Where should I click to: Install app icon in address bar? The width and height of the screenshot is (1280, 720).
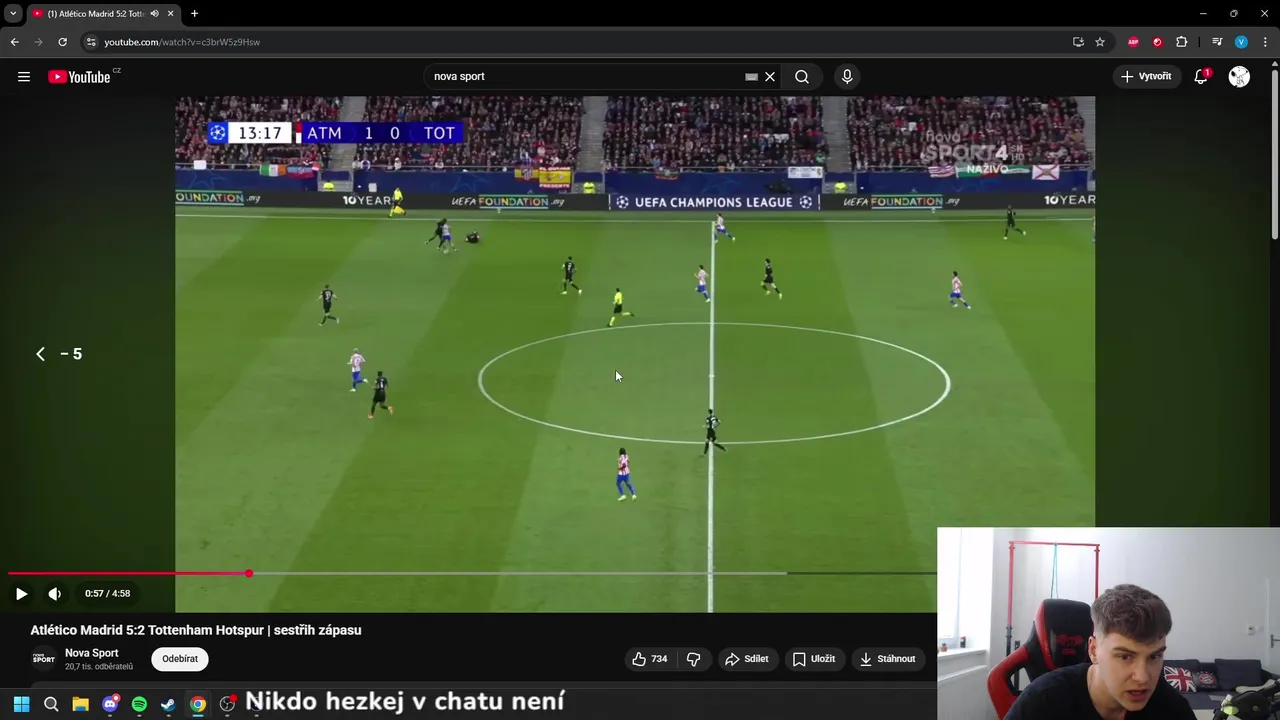pyautogui.click(x=1078, y=42)
